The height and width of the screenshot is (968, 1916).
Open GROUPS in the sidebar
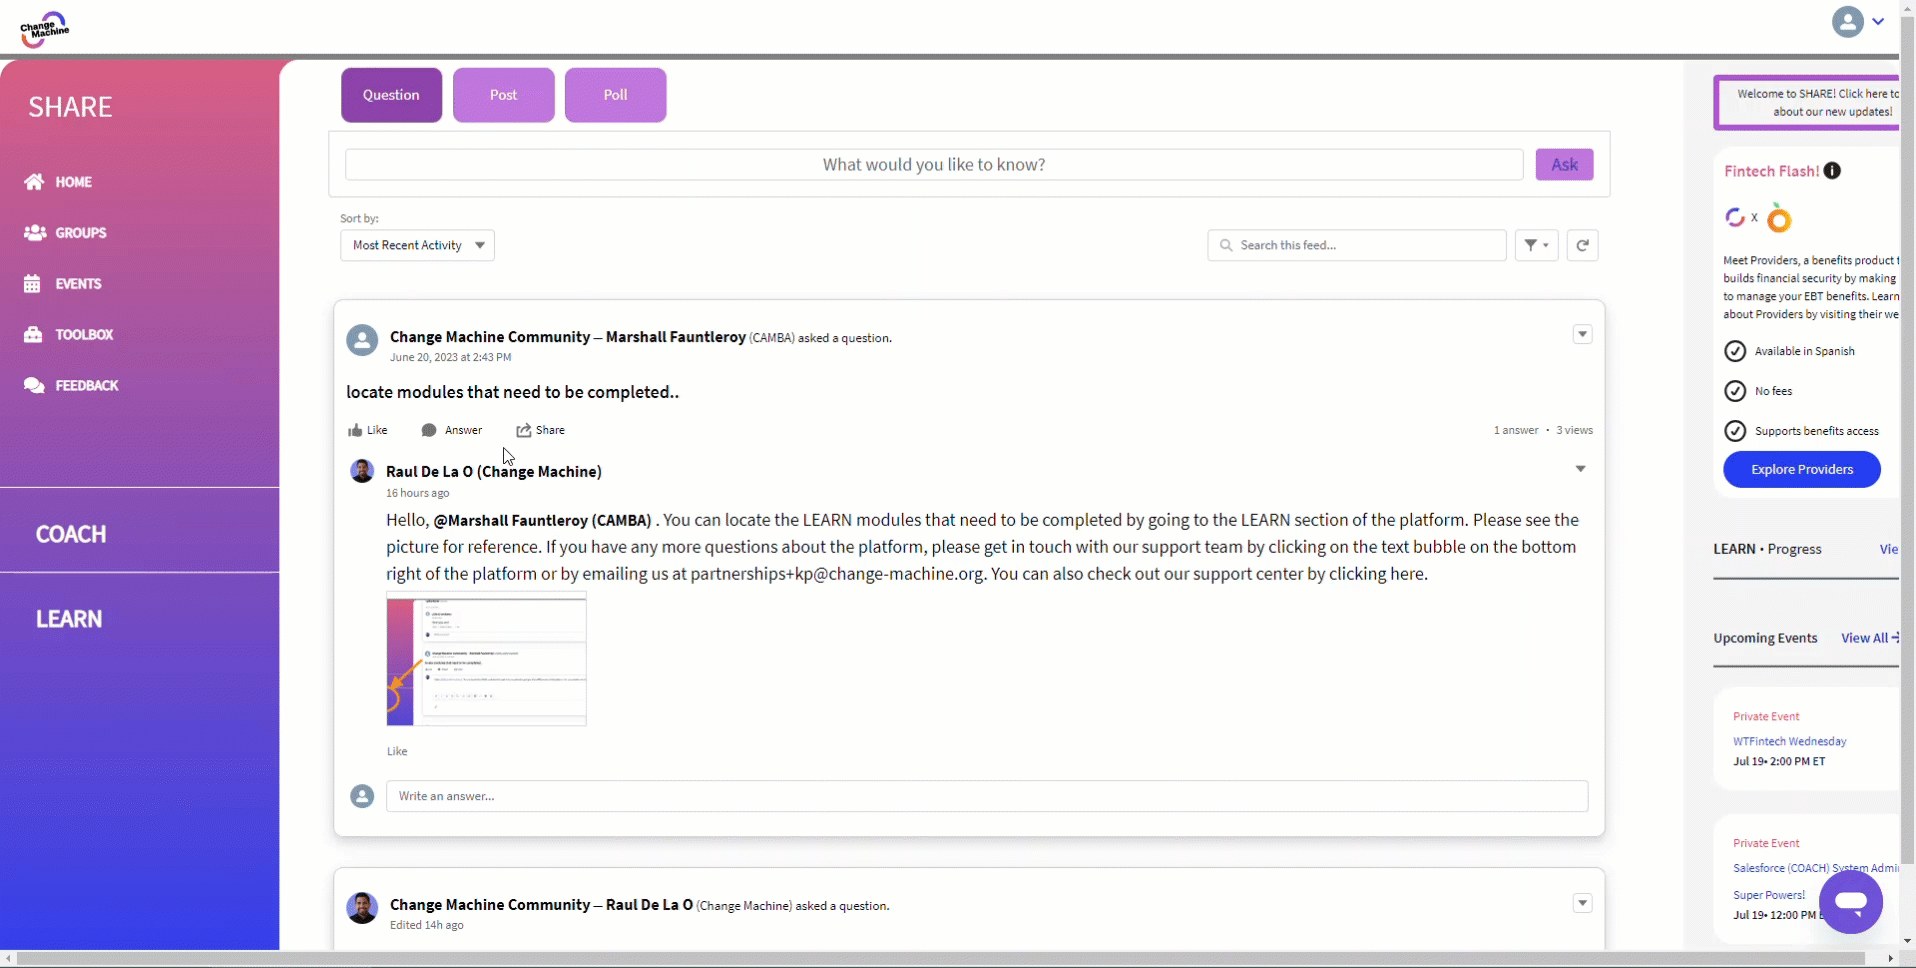point(66,233)
